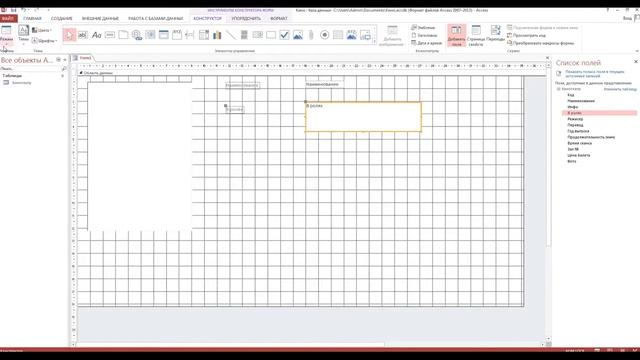Pick the Insert Page Break control
This screenshot has height=360, width=640.
190,35
